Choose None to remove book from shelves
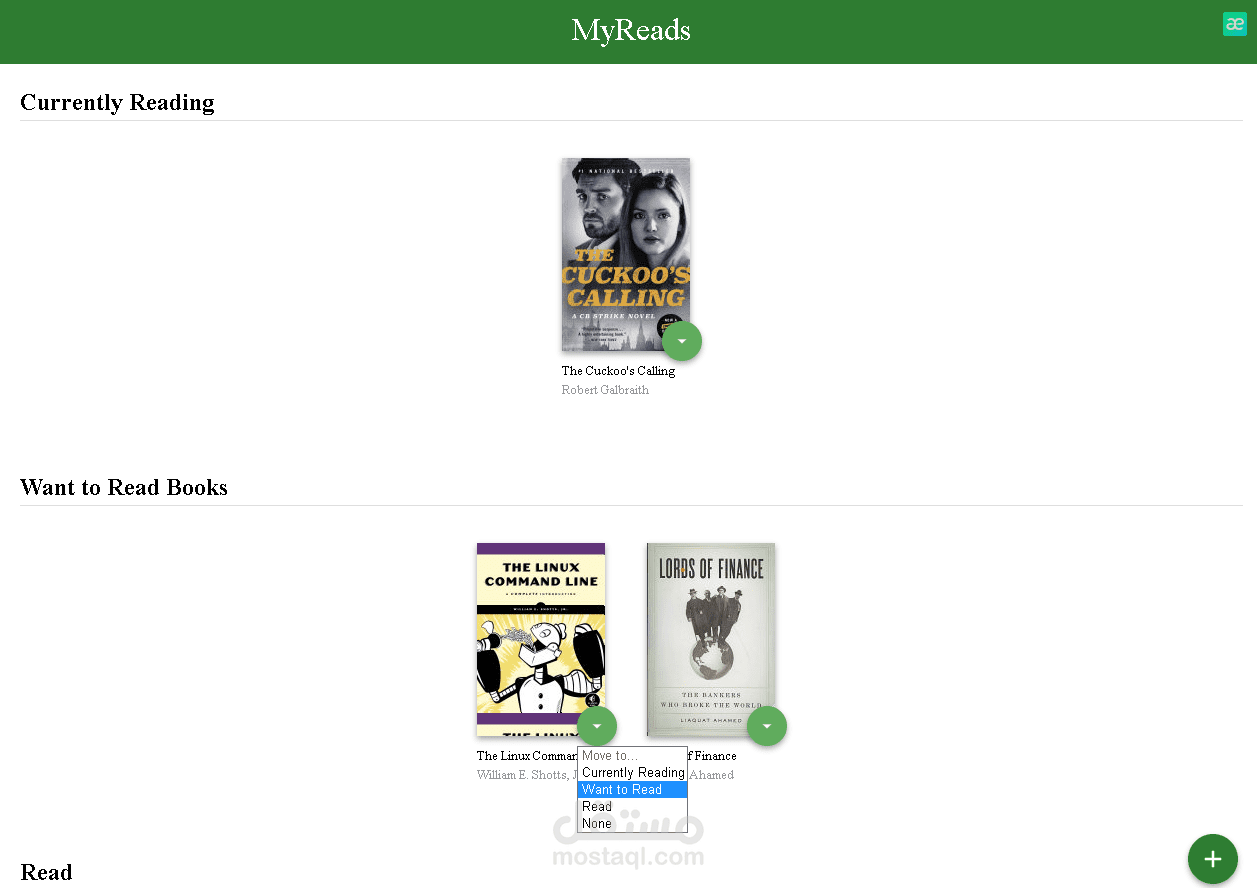Viewport: 1257px width, 888px height. (633, 824)
